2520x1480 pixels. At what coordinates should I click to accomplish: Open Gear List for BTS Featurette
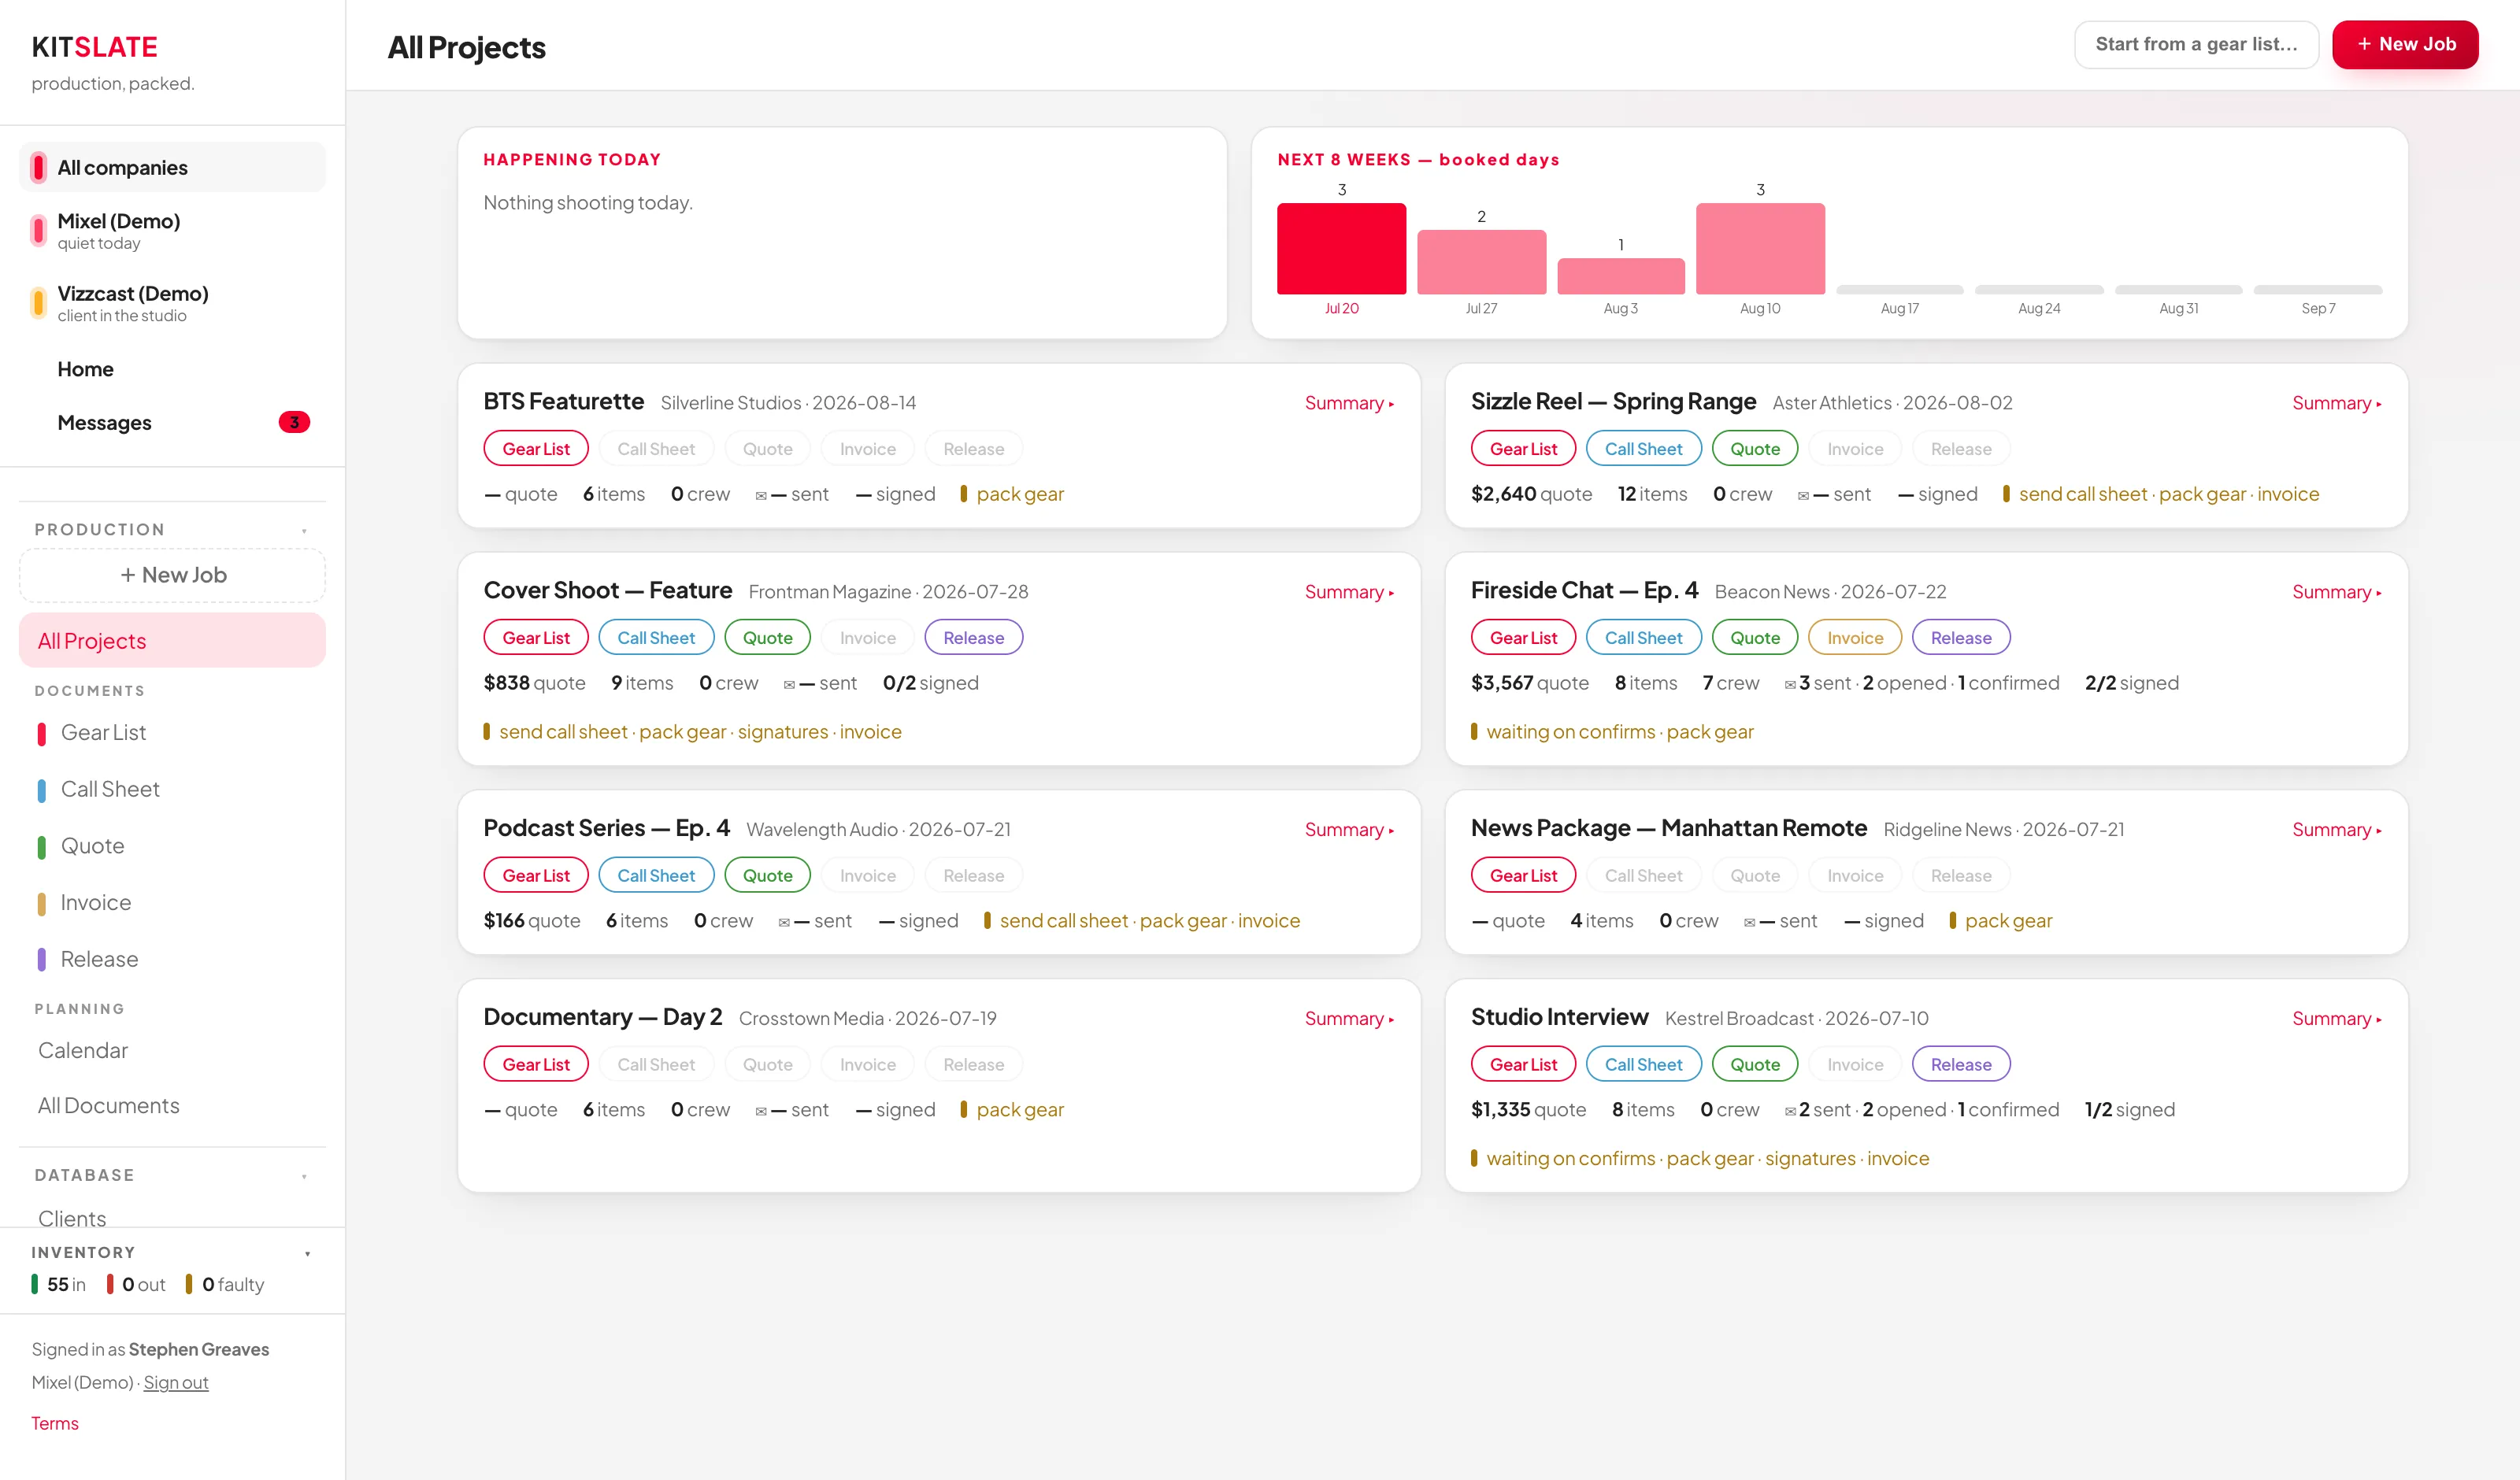coord(536,449)
